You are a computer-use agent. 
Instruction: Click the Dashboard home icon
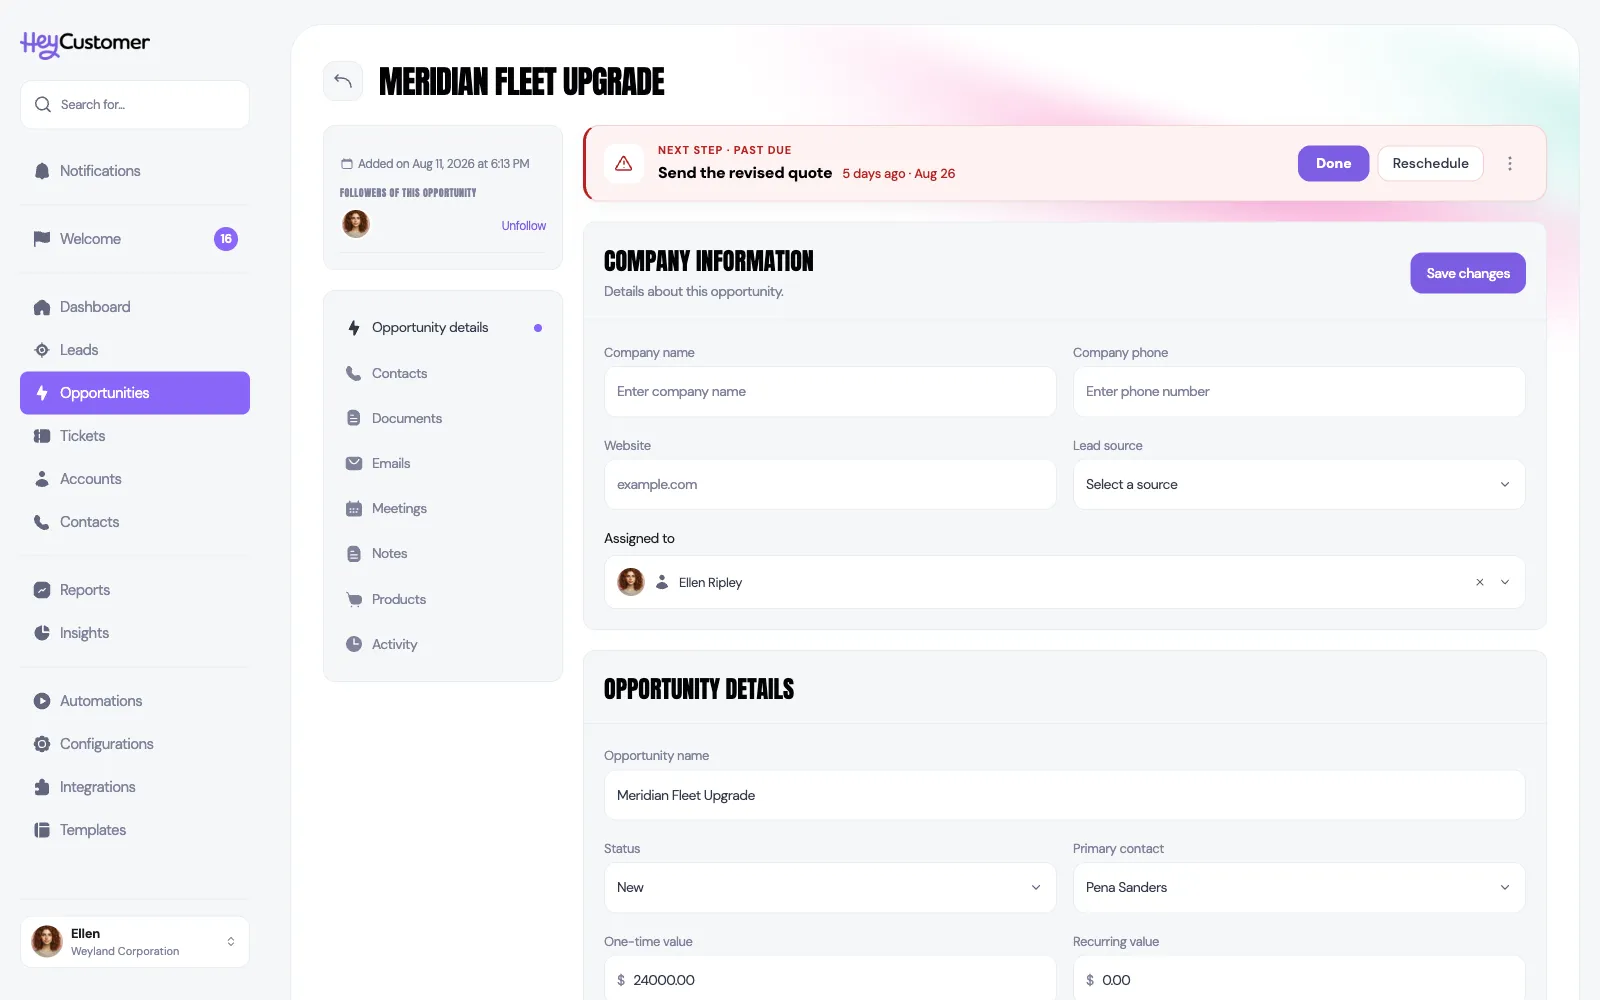point(42,307)
